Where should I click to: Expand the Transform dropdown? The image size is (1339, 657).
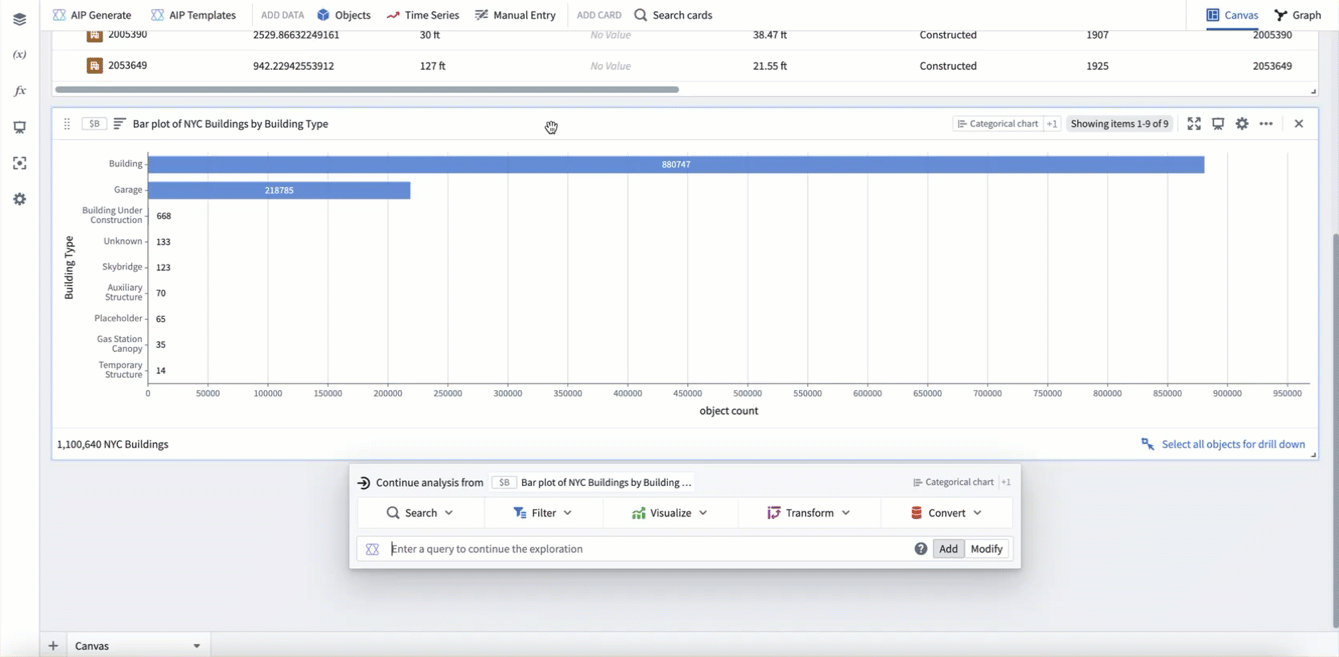click(808, 513)
